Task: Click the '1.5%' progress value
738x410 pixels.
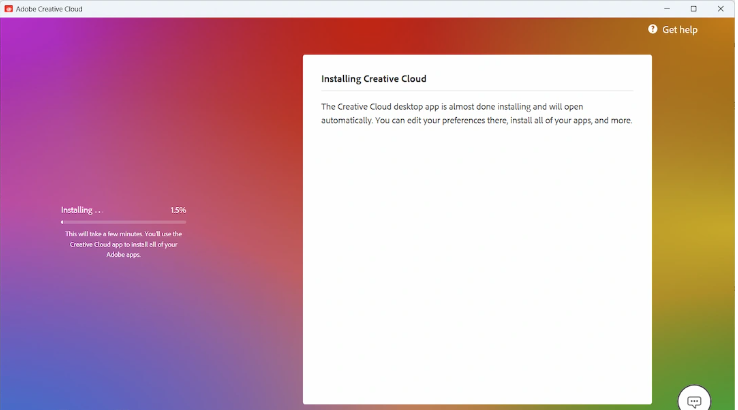Action: 178,210
